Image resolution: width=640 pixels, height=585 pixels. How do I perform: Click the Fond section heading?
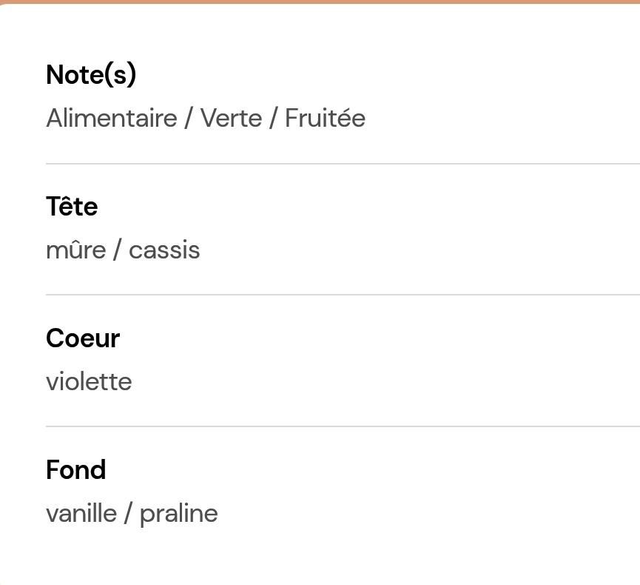(x=76, y=469)
